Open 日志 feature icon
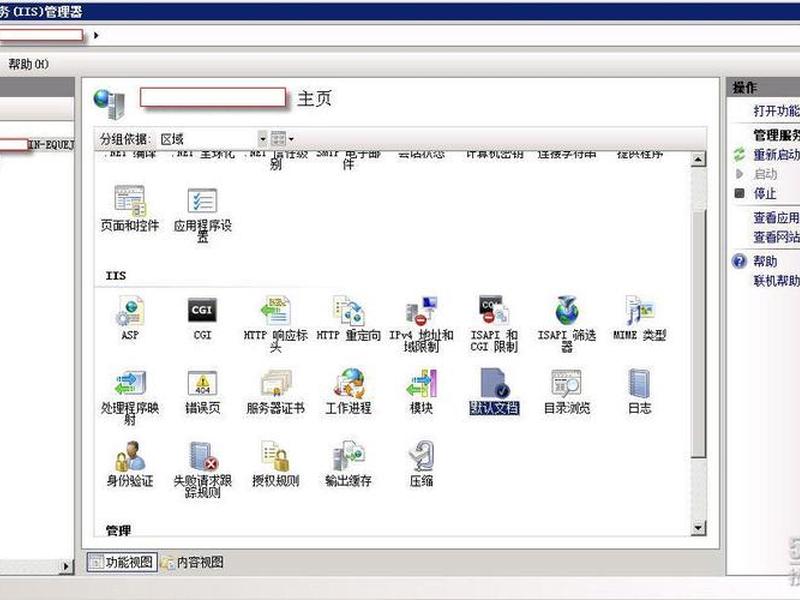Image resolution: width=800 pixels, height=600 pixels. pos(640,392)
